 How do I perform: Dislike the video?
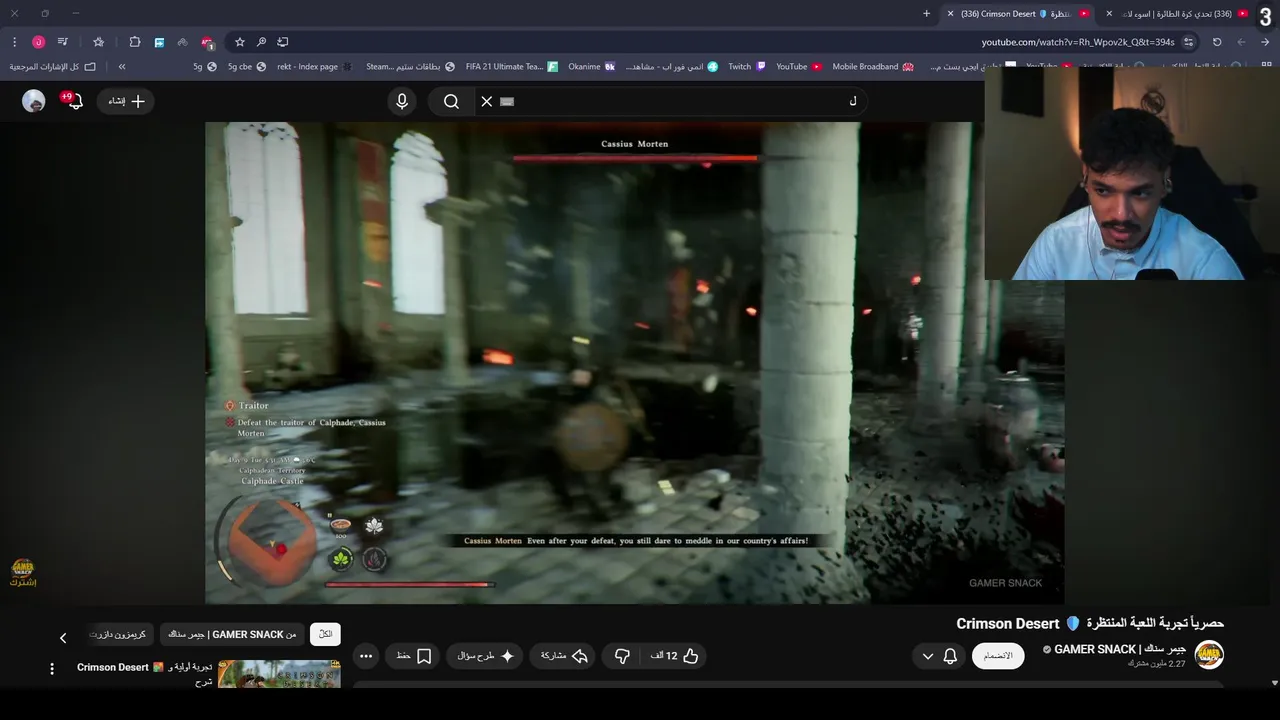click(x=622, y=656)
